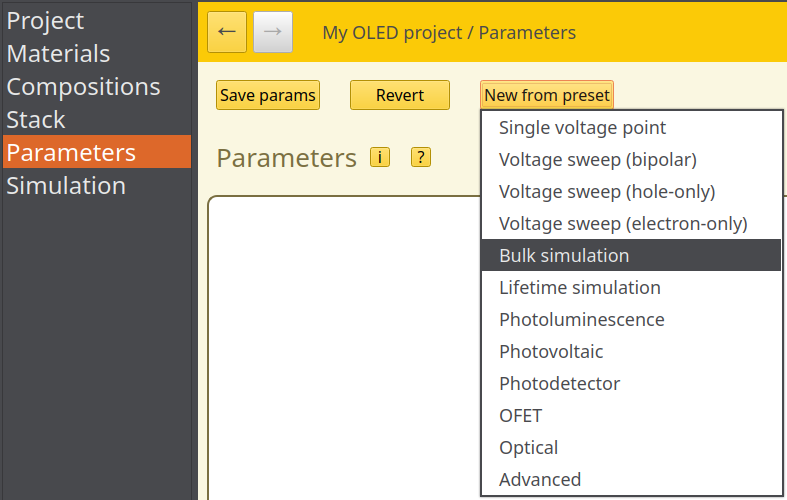Pick the Photoluminescence preset
Screen dimensions: 787x500
click(x=581, y=320)
